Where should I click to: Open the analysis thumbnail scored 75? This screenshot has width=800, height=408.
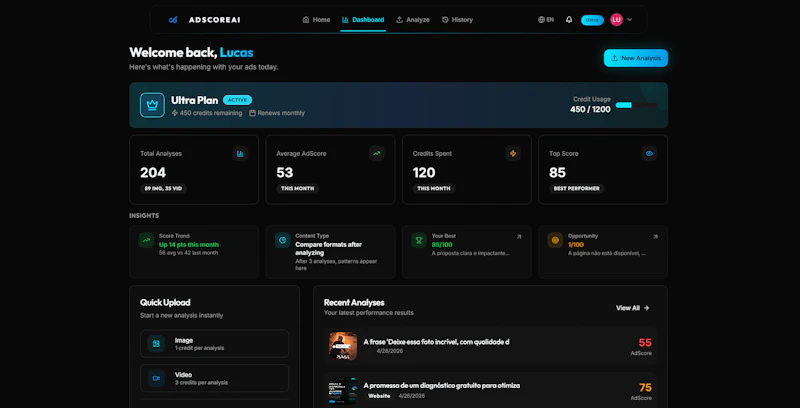pos(343,391)
